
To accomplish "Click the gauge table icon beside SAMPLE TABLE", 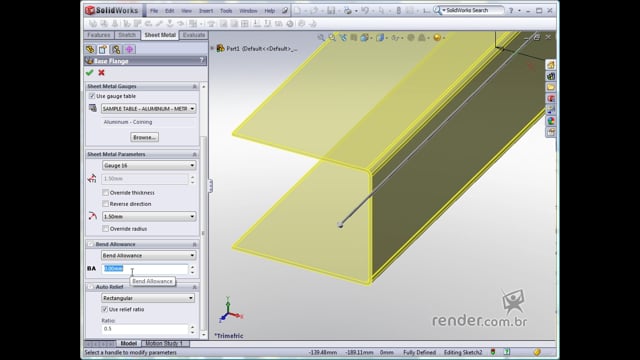I will coord(93,108).
